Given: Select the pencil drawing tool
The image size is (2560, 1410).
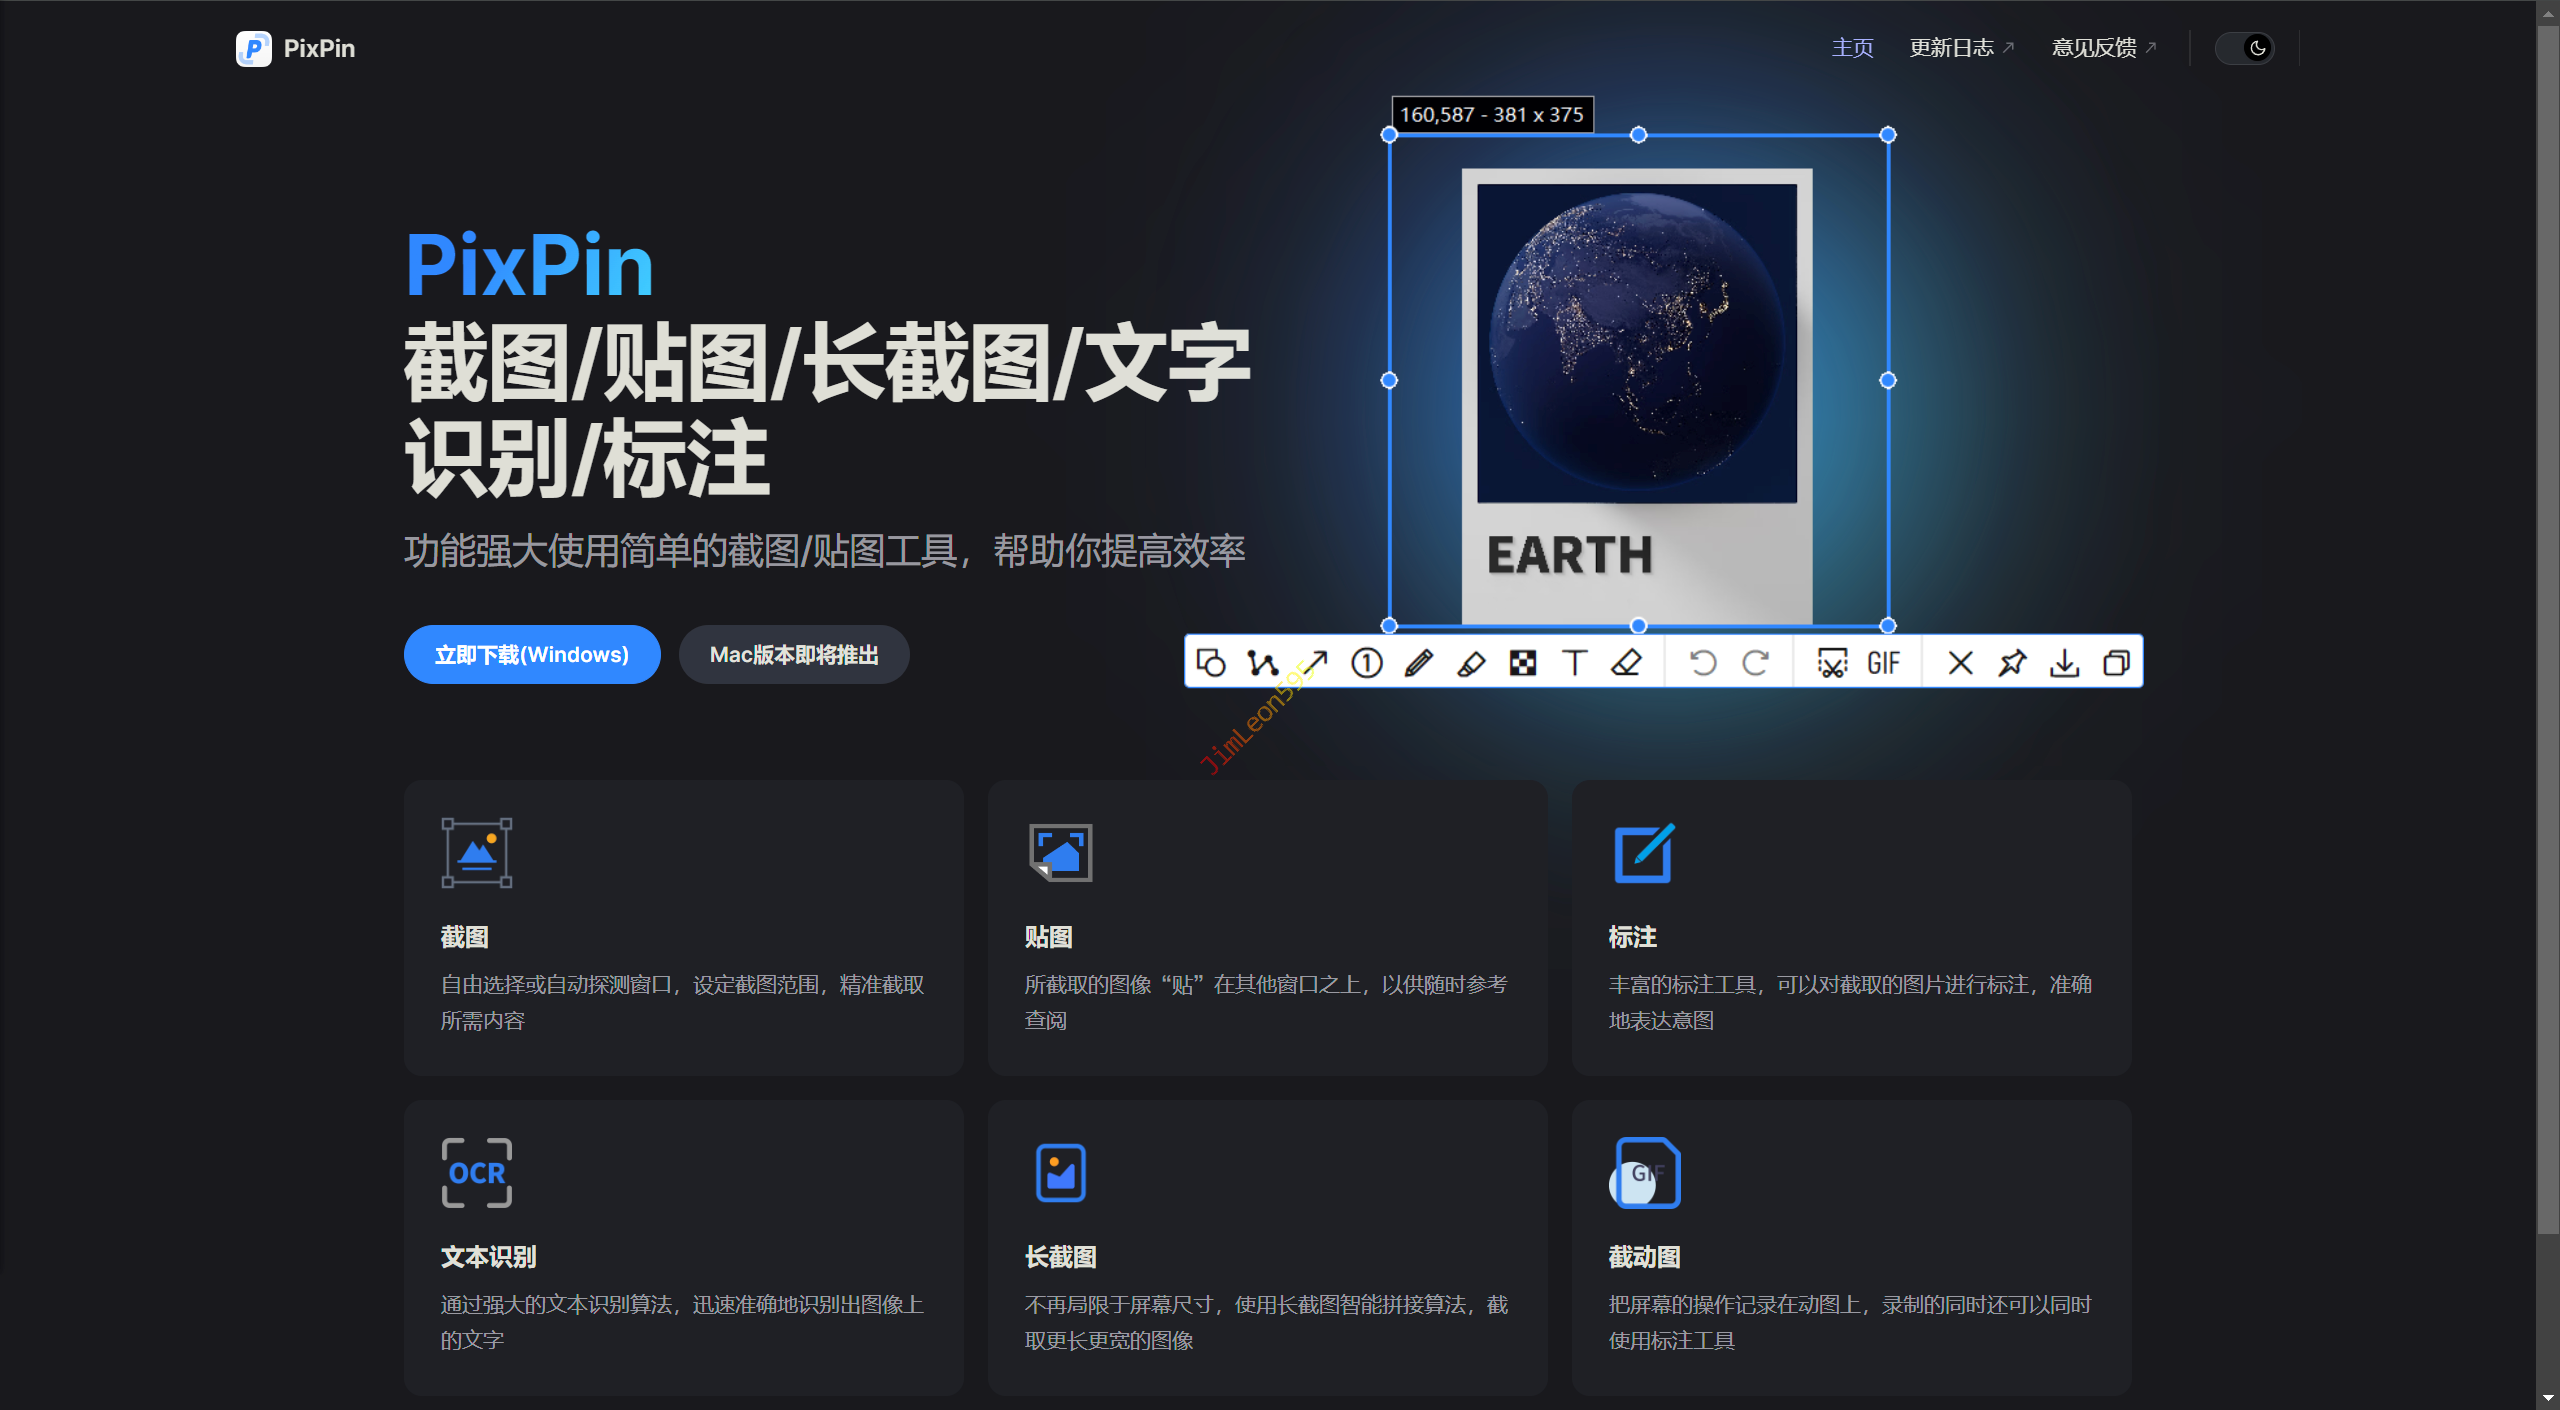Looking at the screenshot, I should (x=1419, y=663).
